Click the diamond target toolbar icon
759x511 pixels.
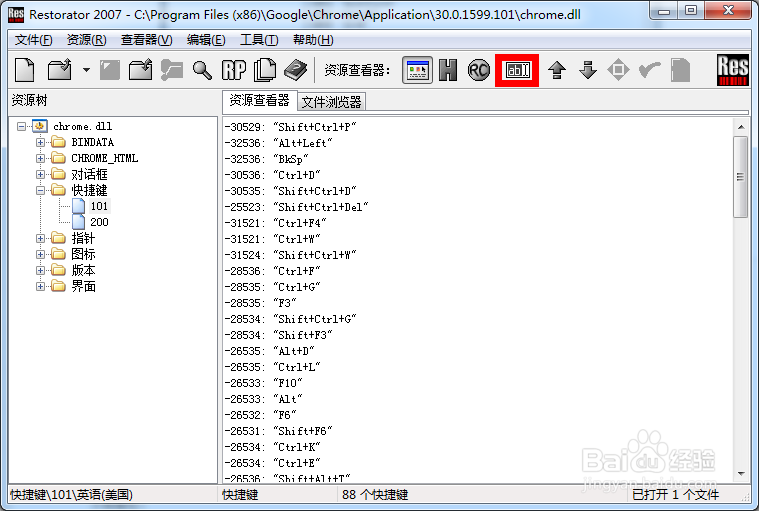(x=618, y=71)
